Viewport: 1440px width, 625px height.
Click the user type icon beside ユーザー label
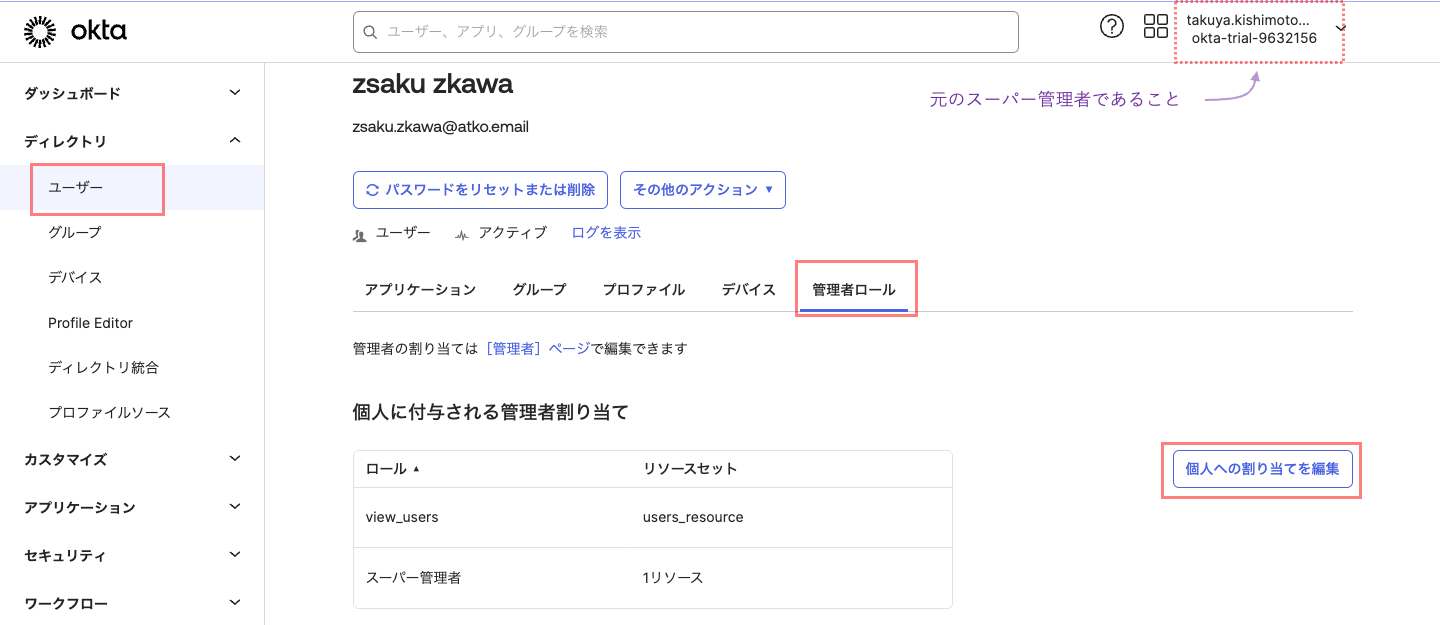(x=358, y=232)
